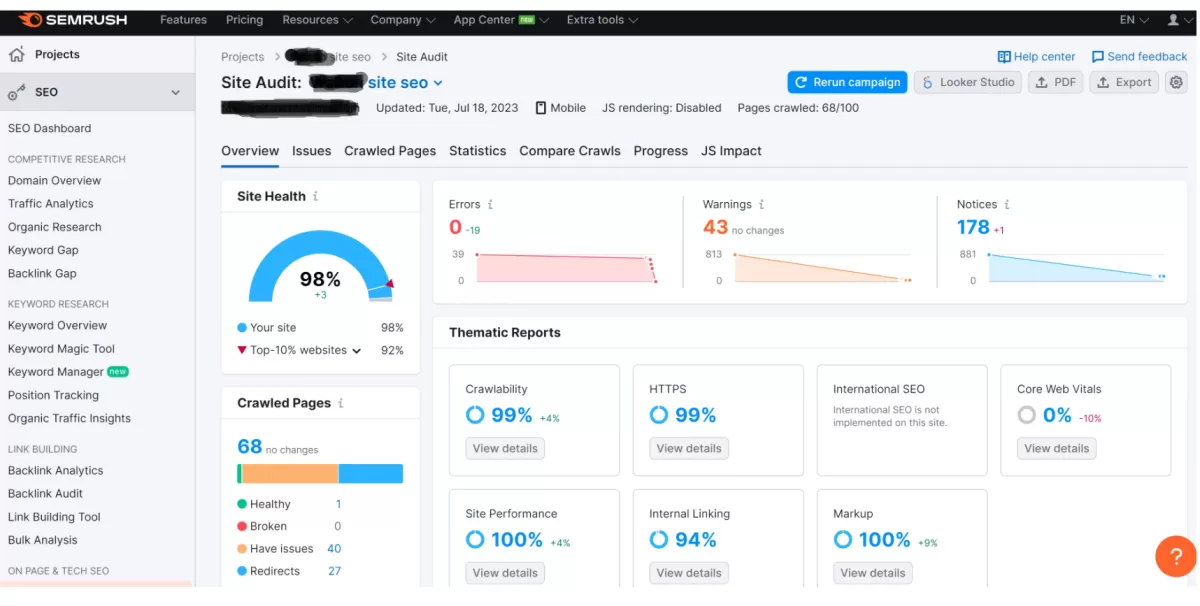Open audit settings gear icon

(x=1176, y=82)
